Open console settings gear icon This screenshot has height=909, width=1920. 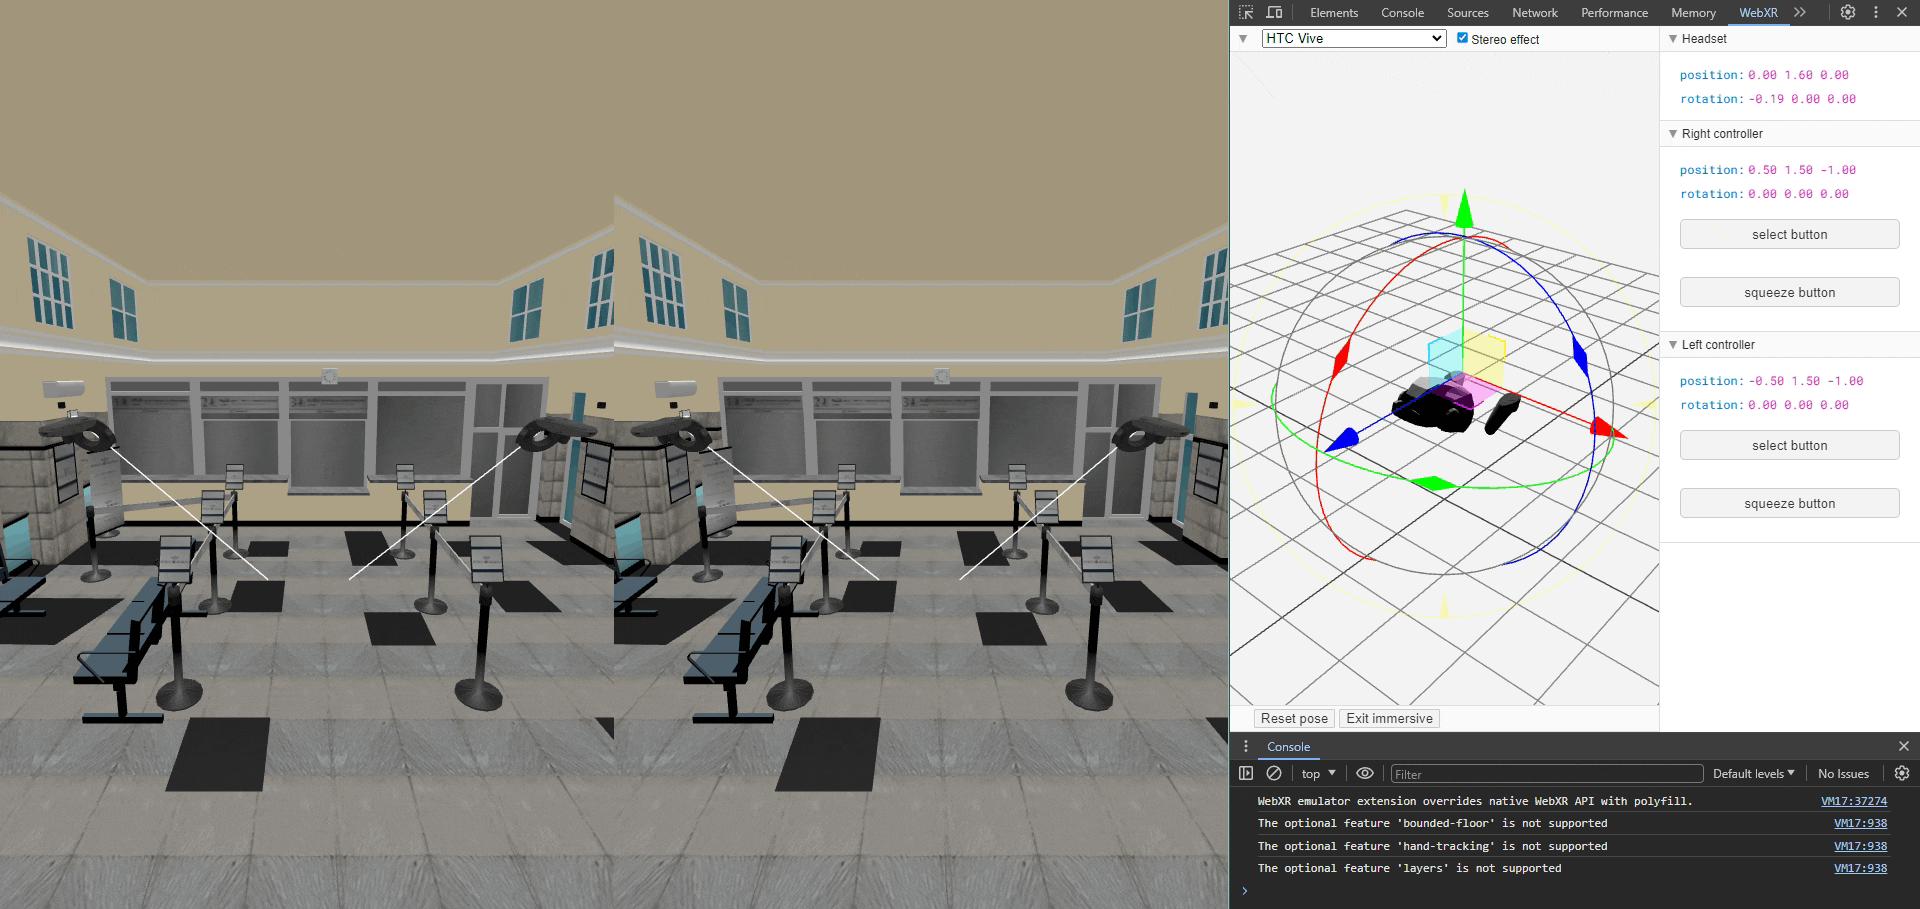[x=1902, y=773]
